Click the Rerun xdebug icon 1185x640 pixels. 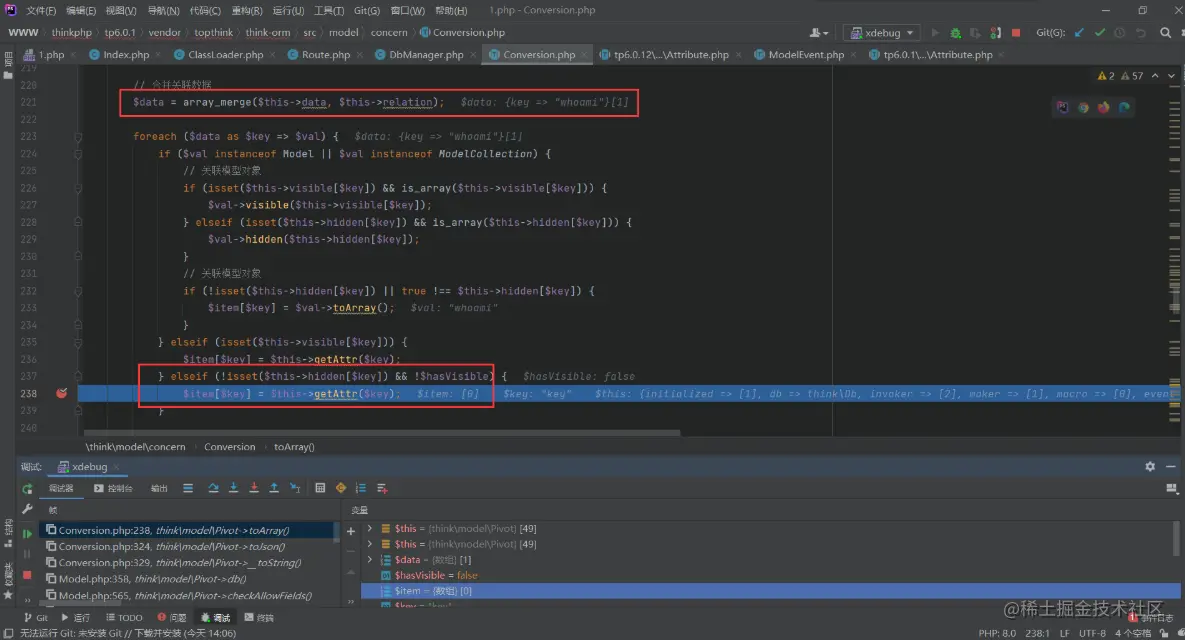point(27,488)
